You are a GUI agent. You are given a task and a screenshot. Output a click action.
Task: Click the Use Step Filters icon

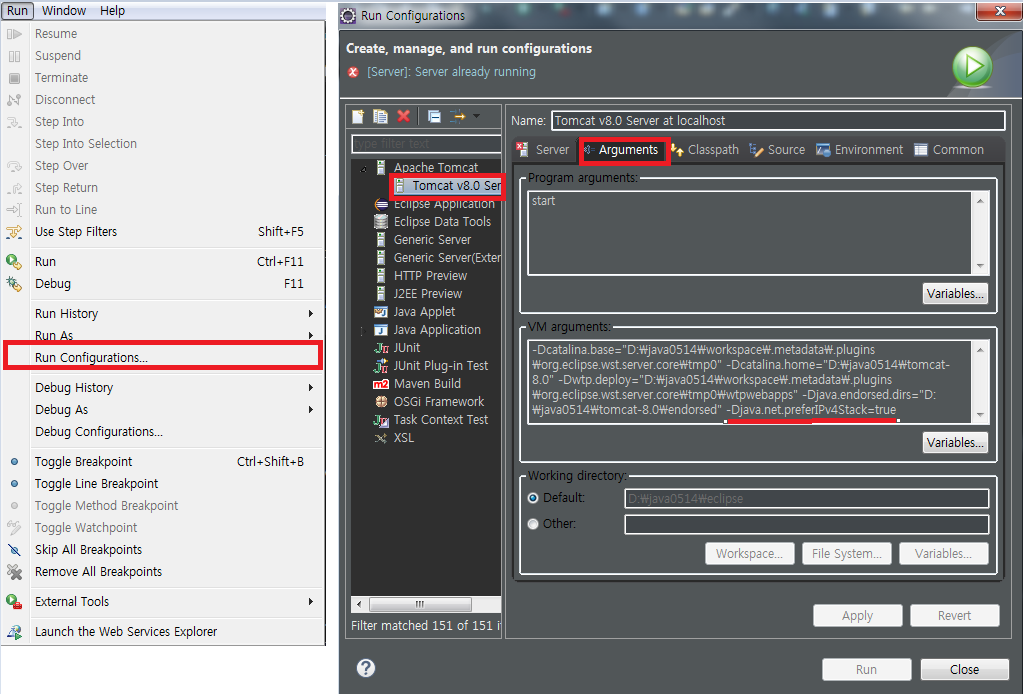[14, 232]
